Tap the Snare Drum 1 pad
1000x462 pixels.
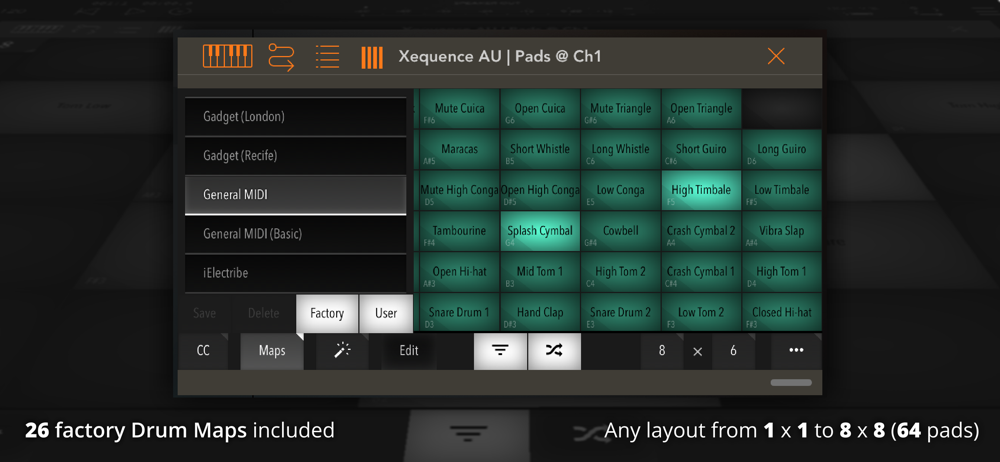point(459,312)
